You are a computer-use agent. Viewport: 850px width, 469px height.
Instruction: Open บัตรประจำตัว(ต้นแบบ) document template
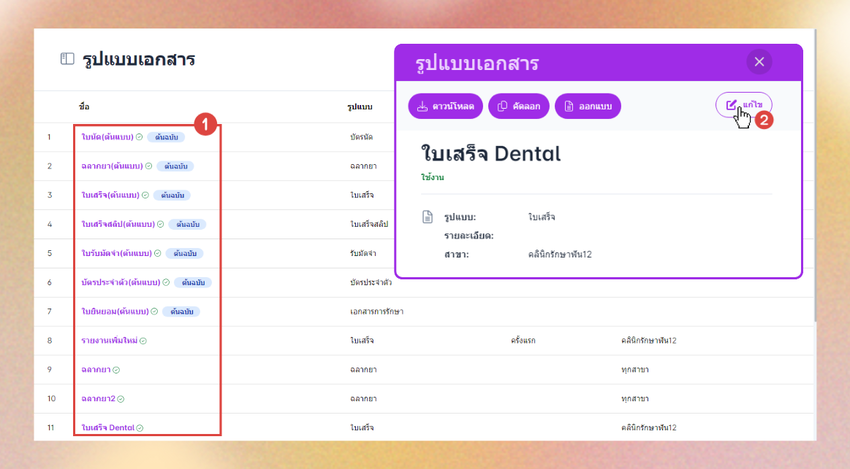click(121, 282)
